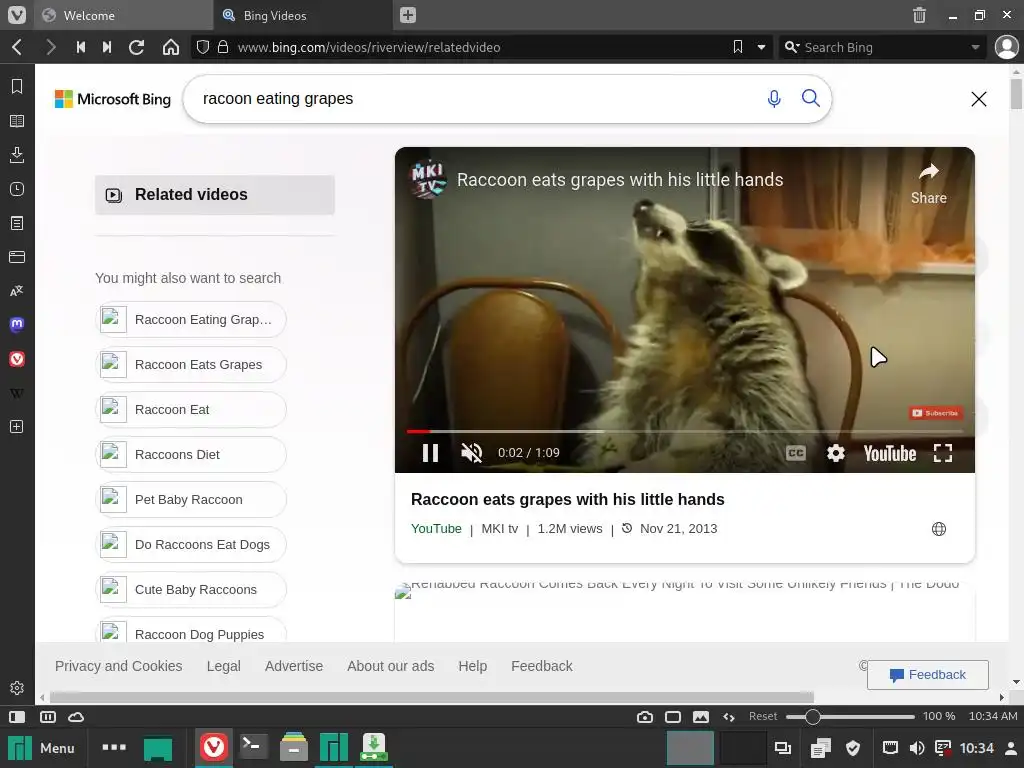The height and width of the screenshot is (768, 1024).
Task: Open video settings gear
Action: click(x=836, y=453)
